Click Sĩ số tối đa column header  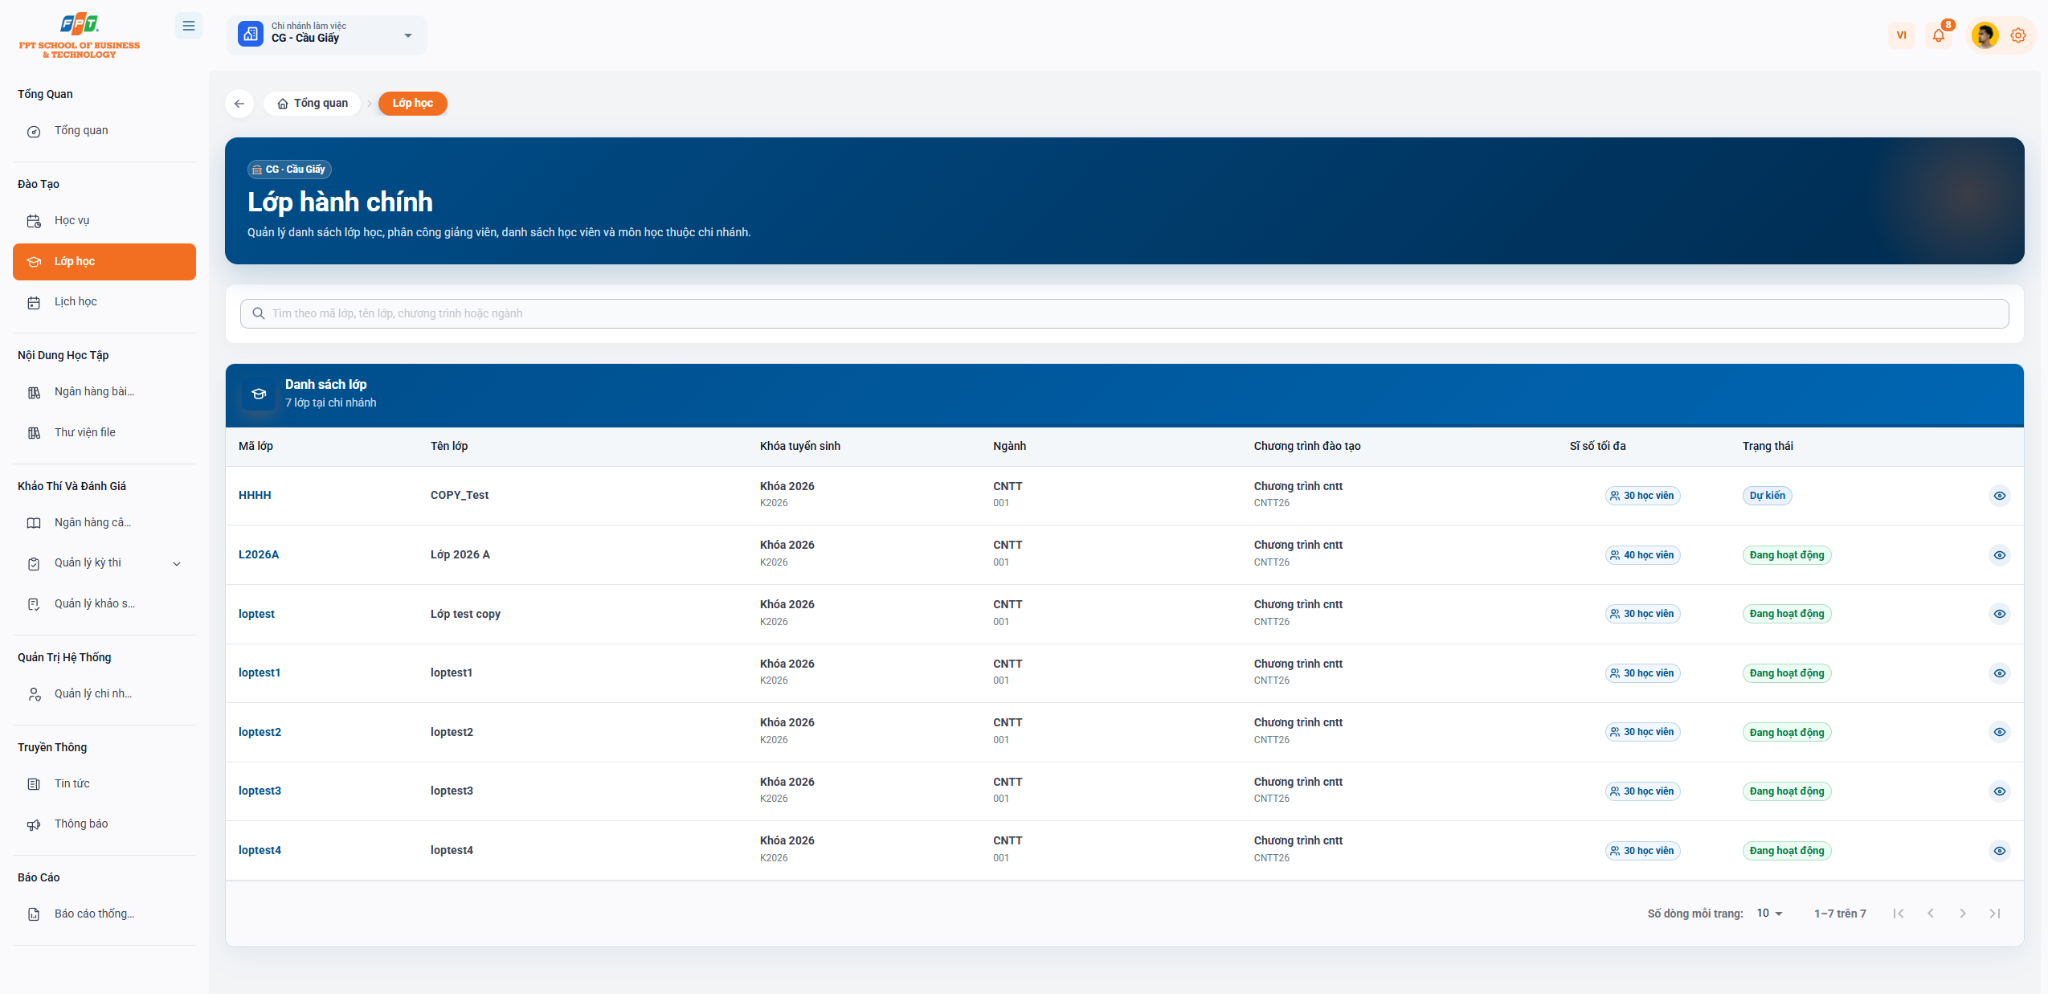(1597, 447)
